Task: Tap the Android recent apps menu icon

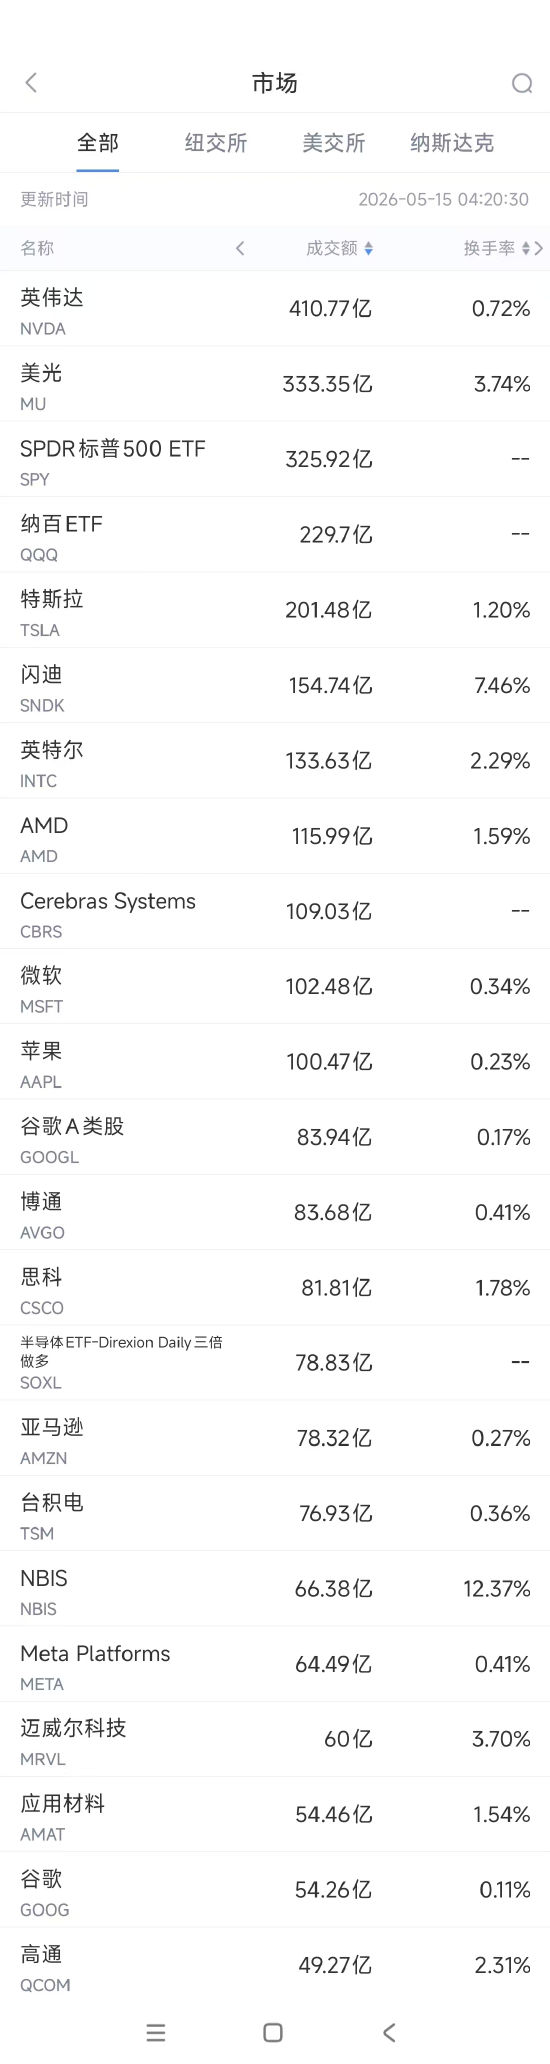Action: (x=156, y=2032)
